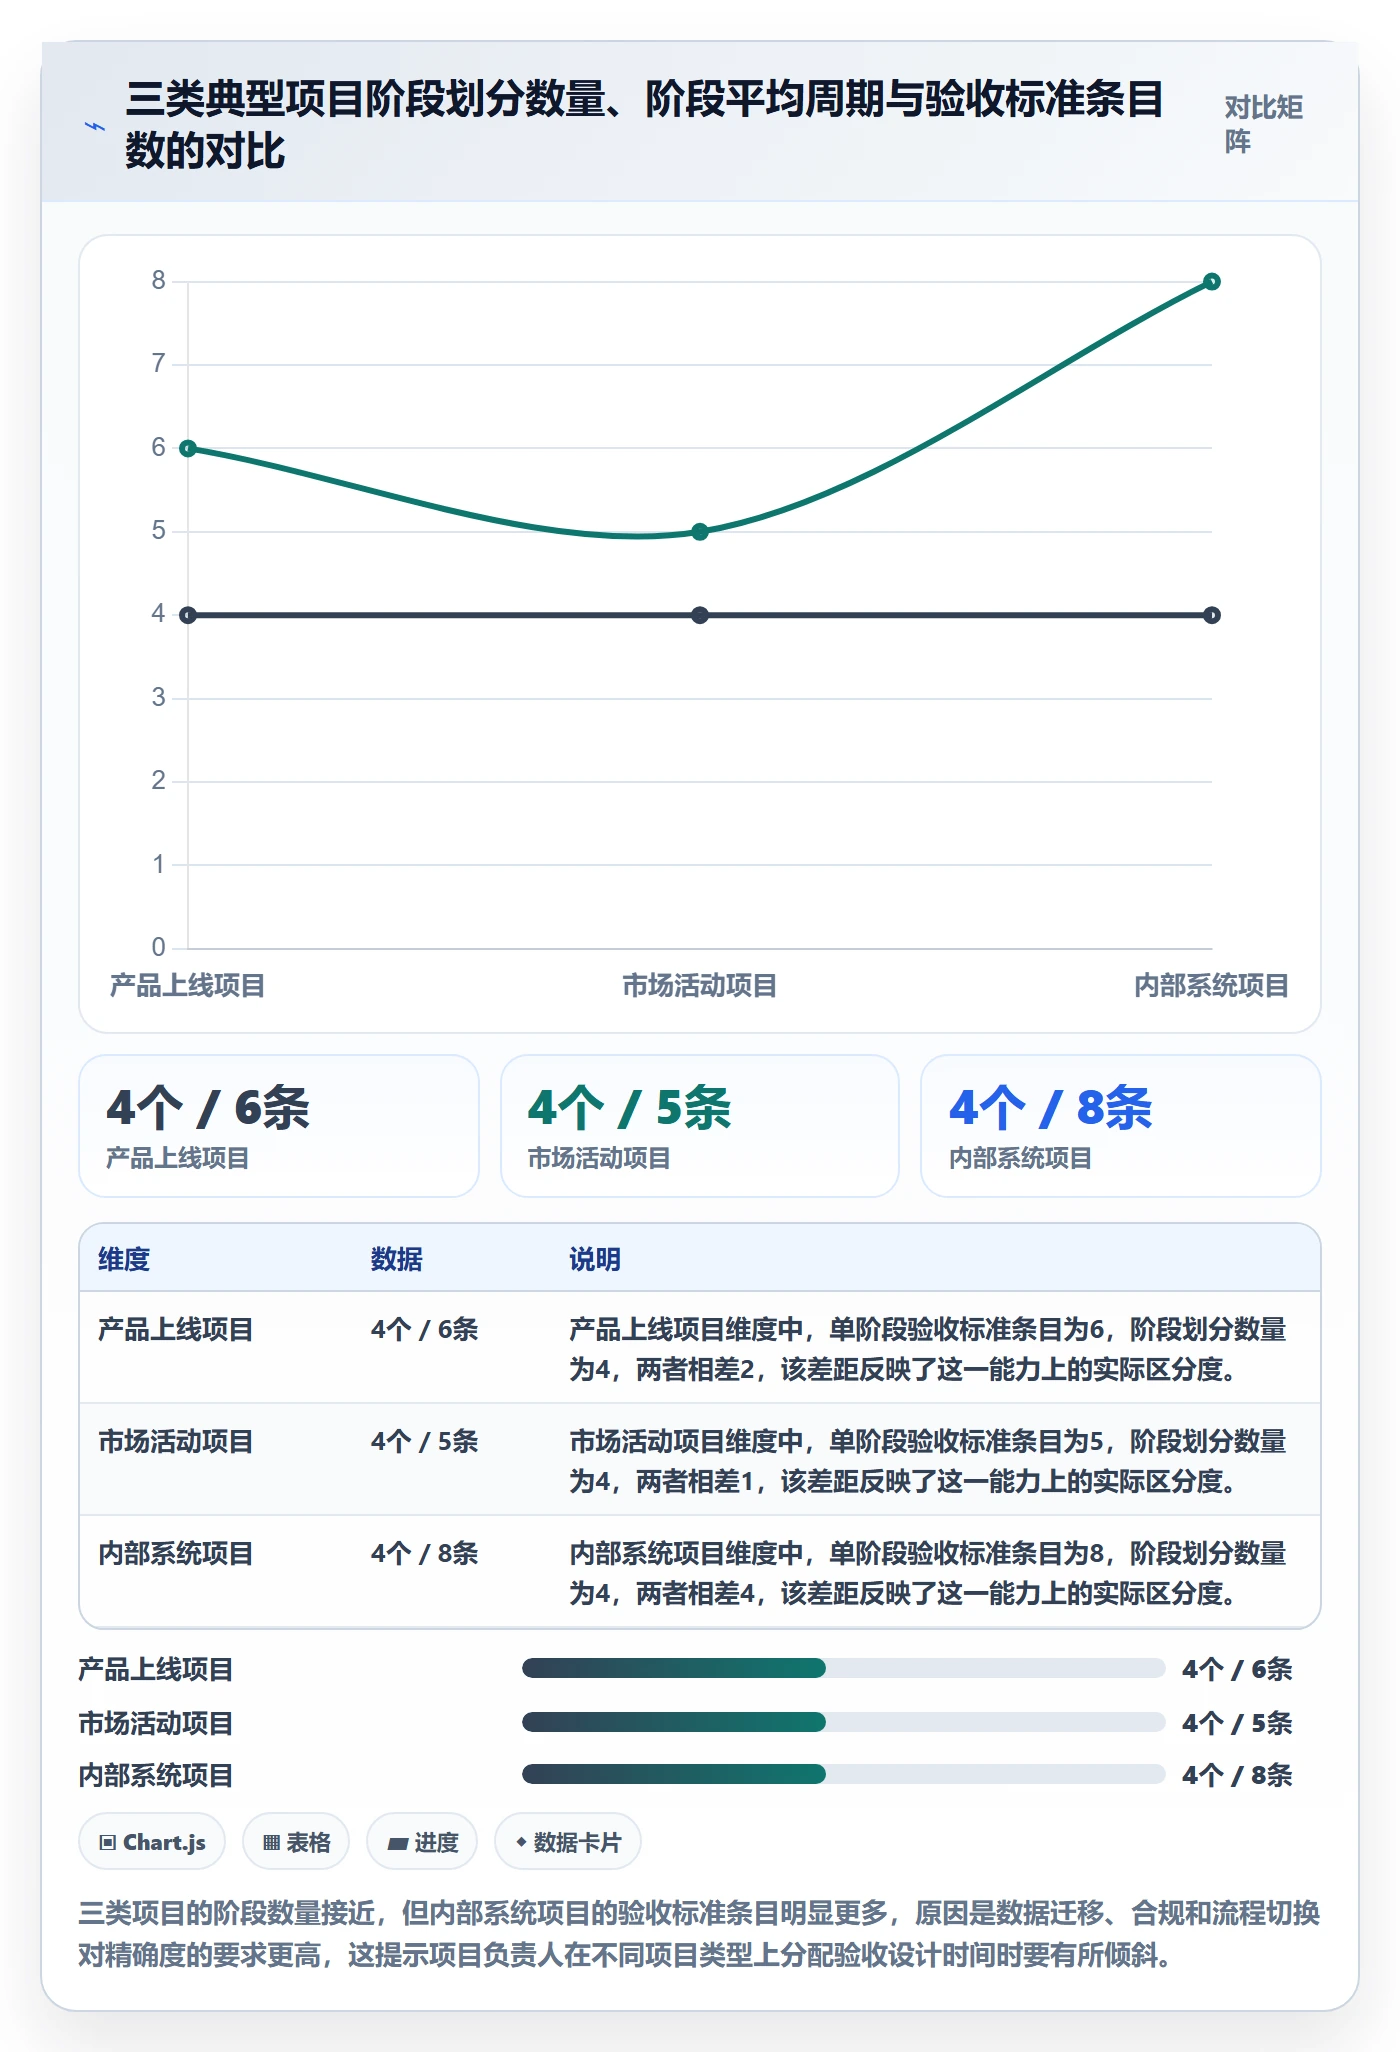Click the x-axis label 市场活动项目 under the chart
This screenshot has height=2052, width=1400.
coord(700,986)
